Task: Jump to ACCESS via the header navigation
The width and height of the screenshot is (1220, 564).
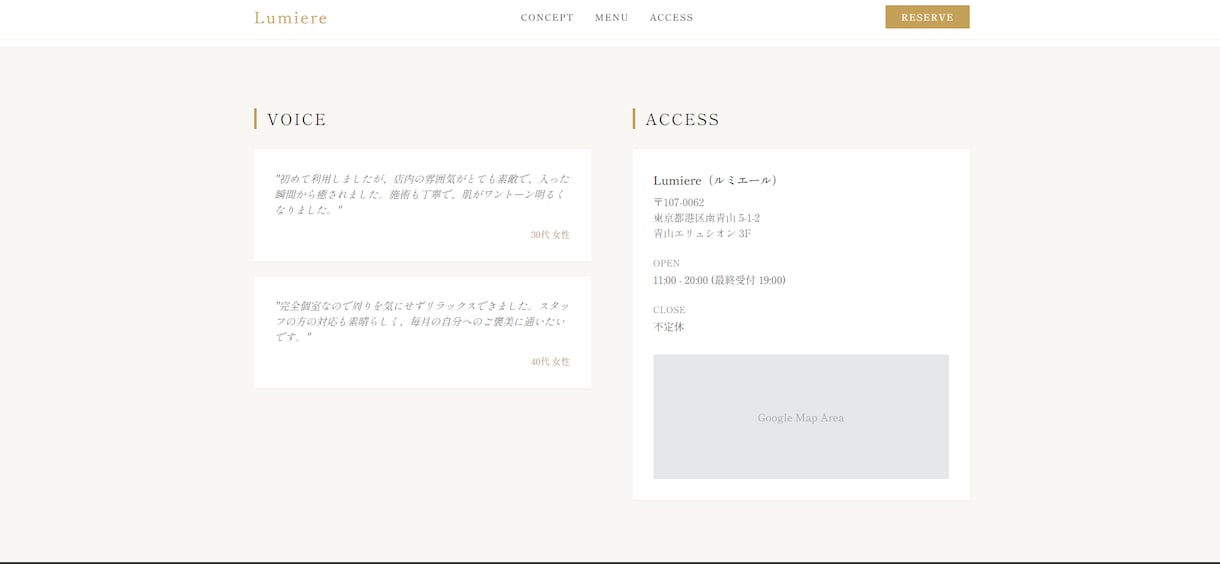Action: 671,17
